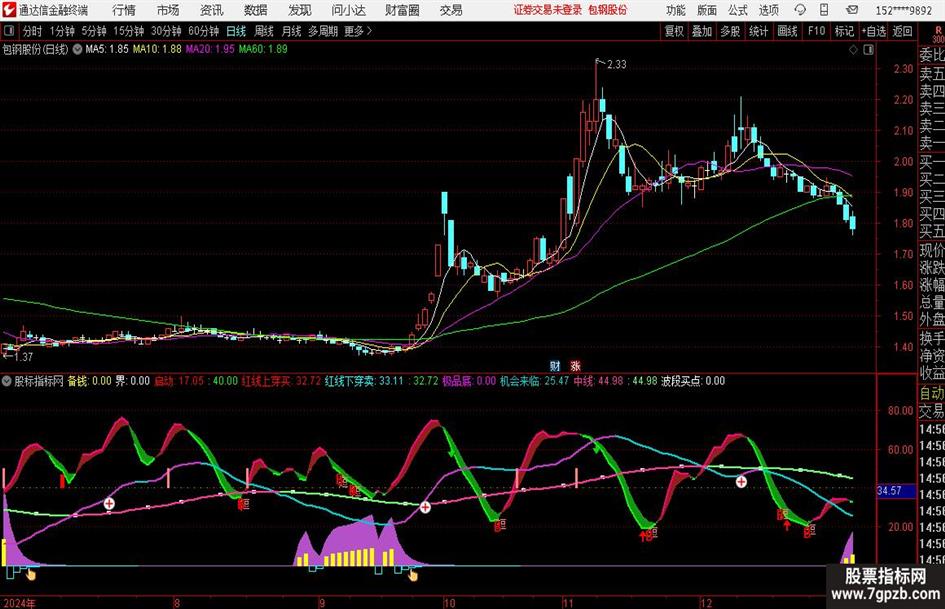Open the 交易 menu
This screenshot has height=609, width=945.
pyautogui.click(x=451, y=10)
